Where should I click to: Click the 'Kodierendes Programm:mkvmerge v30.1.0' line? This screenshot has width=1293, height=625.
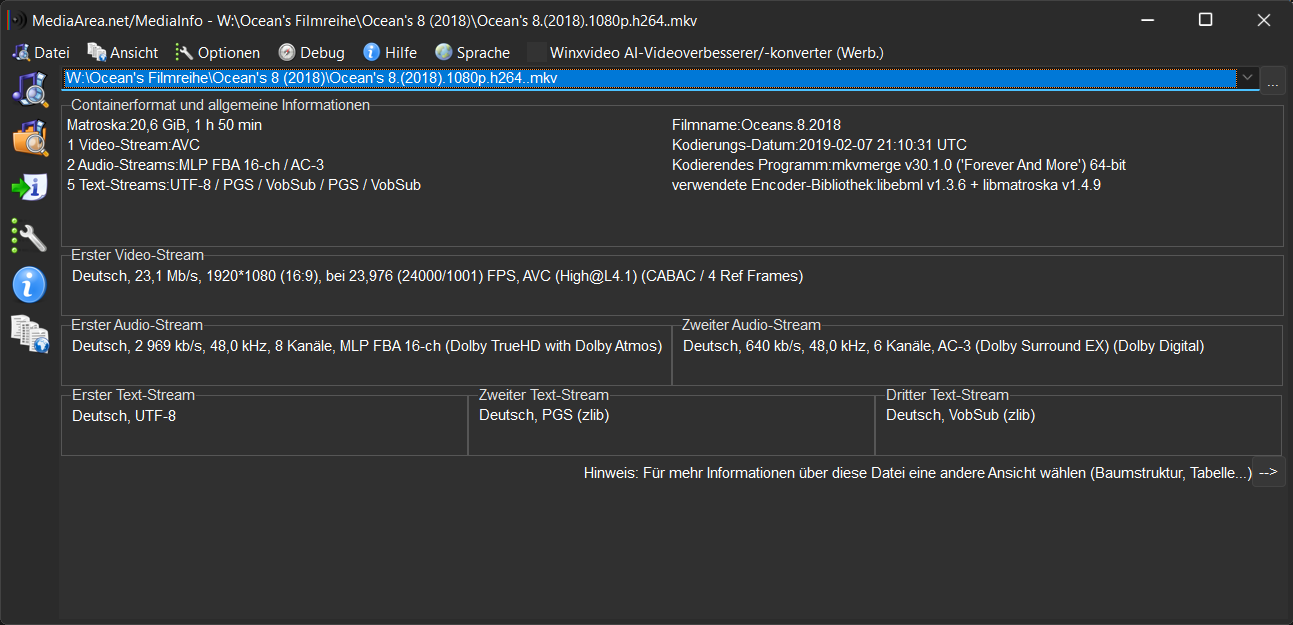point(899,165)
